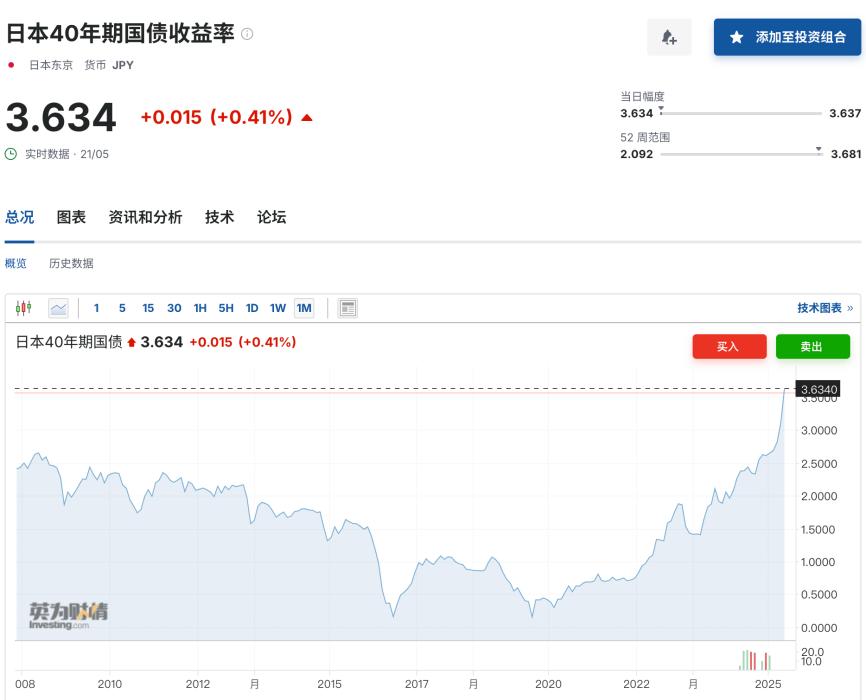Open the chart events panel icon beside 1M
Screen dimensions: 866x700
click(x=345, y=309)
